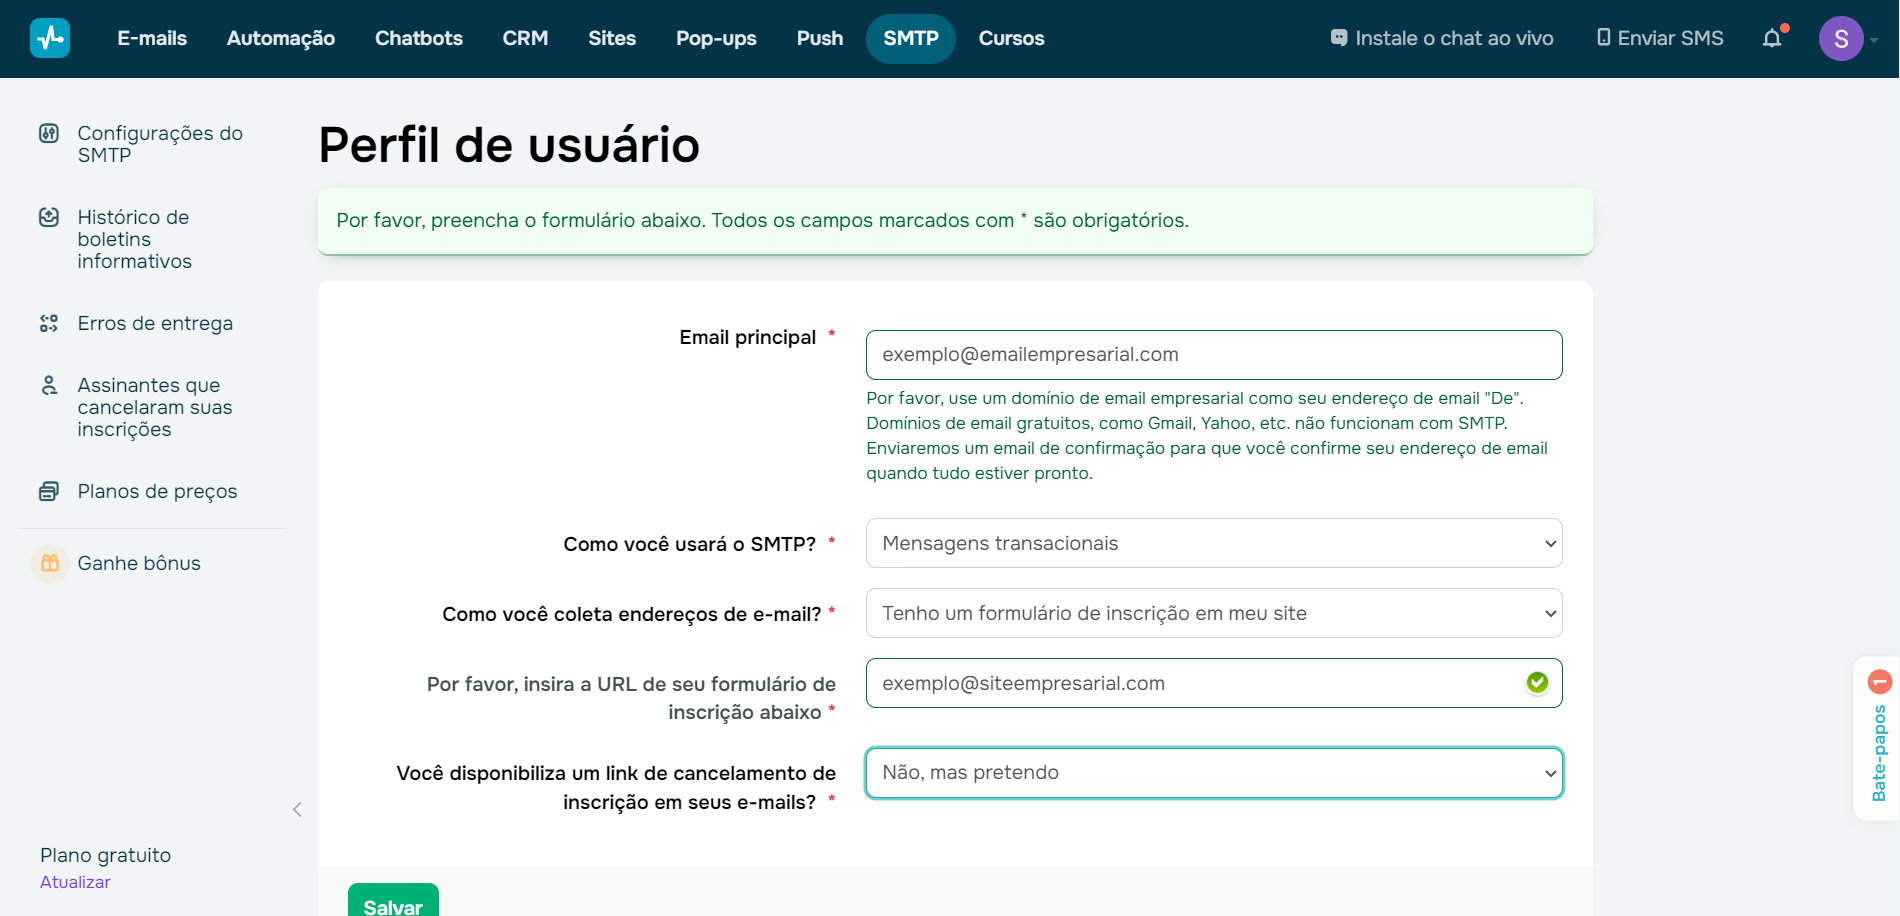This screenshot has width=1900, height=916.
Task: Open the user avatar menu
Action: tap(1841, 39)
